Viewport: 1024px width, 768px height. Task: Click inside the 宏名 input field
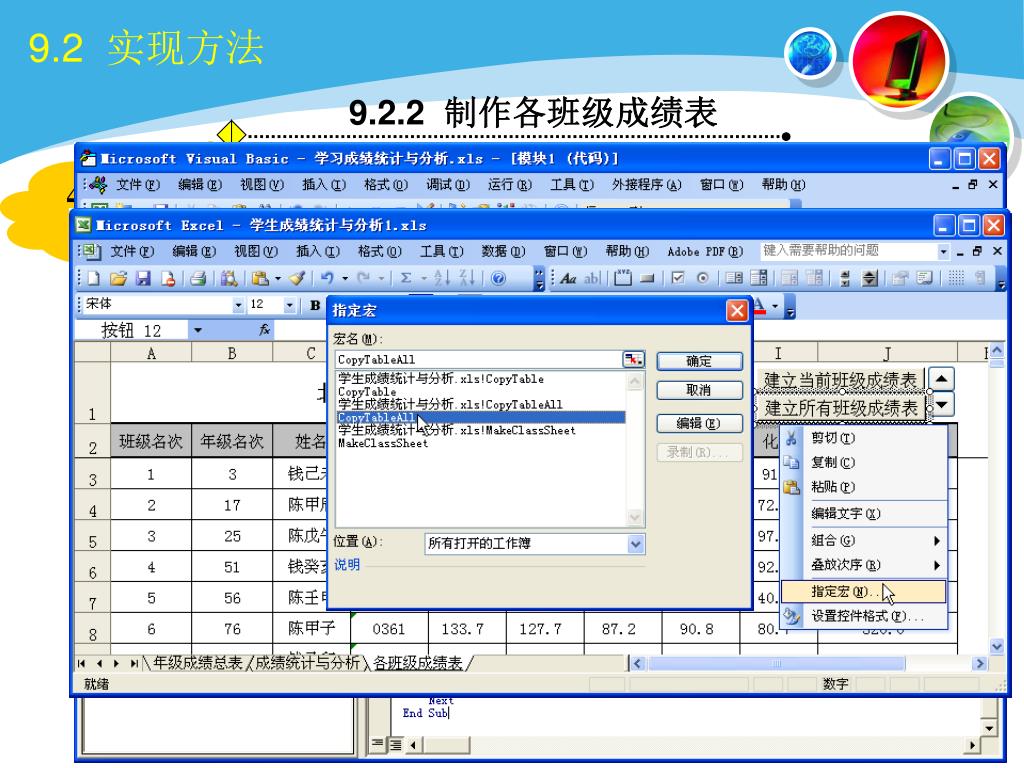point(480,360)
